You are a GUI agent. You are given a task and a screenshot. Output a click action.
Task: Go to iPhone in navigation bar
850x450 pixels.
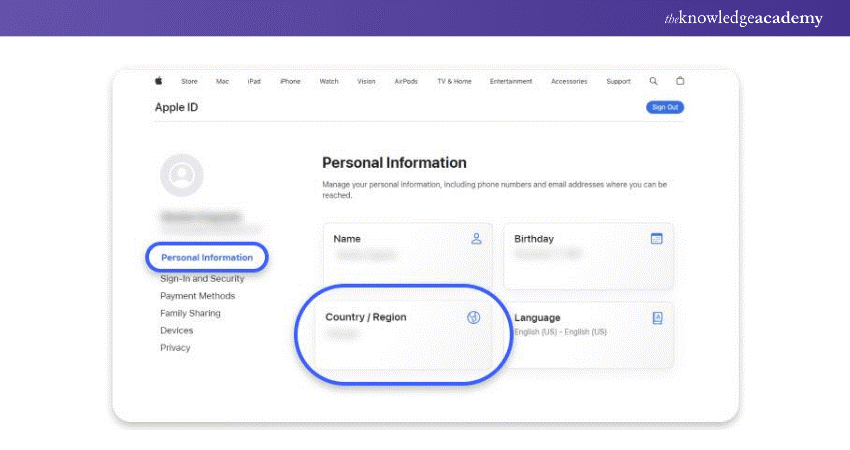pyautogui.click(x=290, y=81)
